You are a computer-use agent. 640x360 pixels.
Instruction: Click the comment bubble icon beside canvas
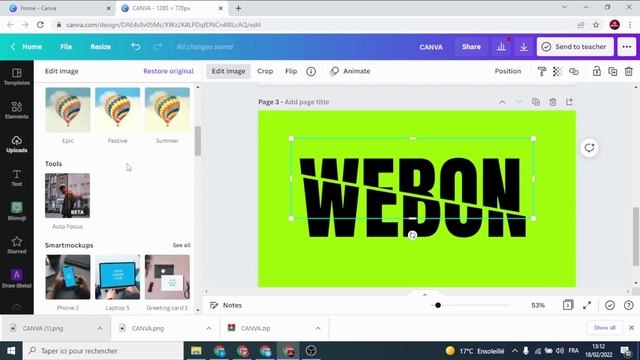click(589, 148)
